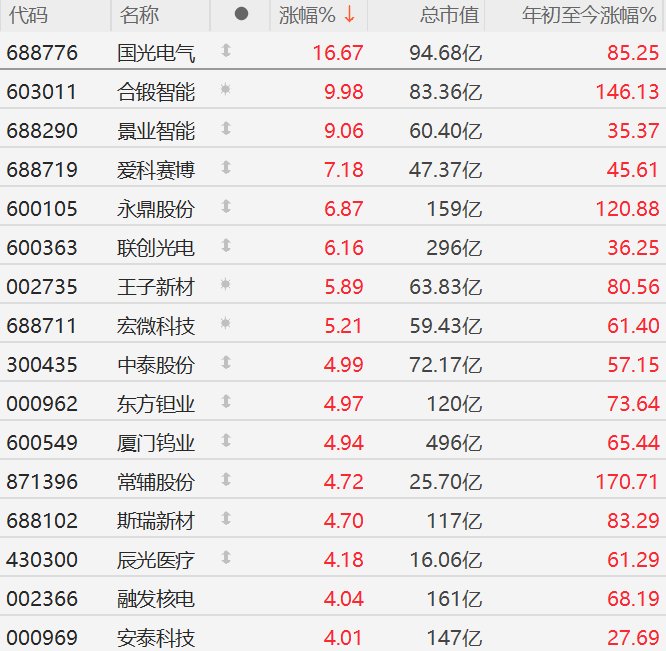This screenshot has width=666, height=651.
Task: Select stock code 000962
Action: (42, 404)
